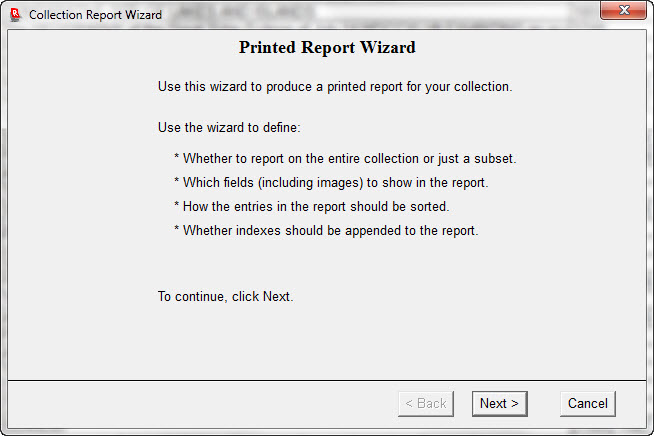Image resolution: width=654 pixels, height=436 pixels.
Task: Click the greyed-out < Back button
Action: [425, 403]
